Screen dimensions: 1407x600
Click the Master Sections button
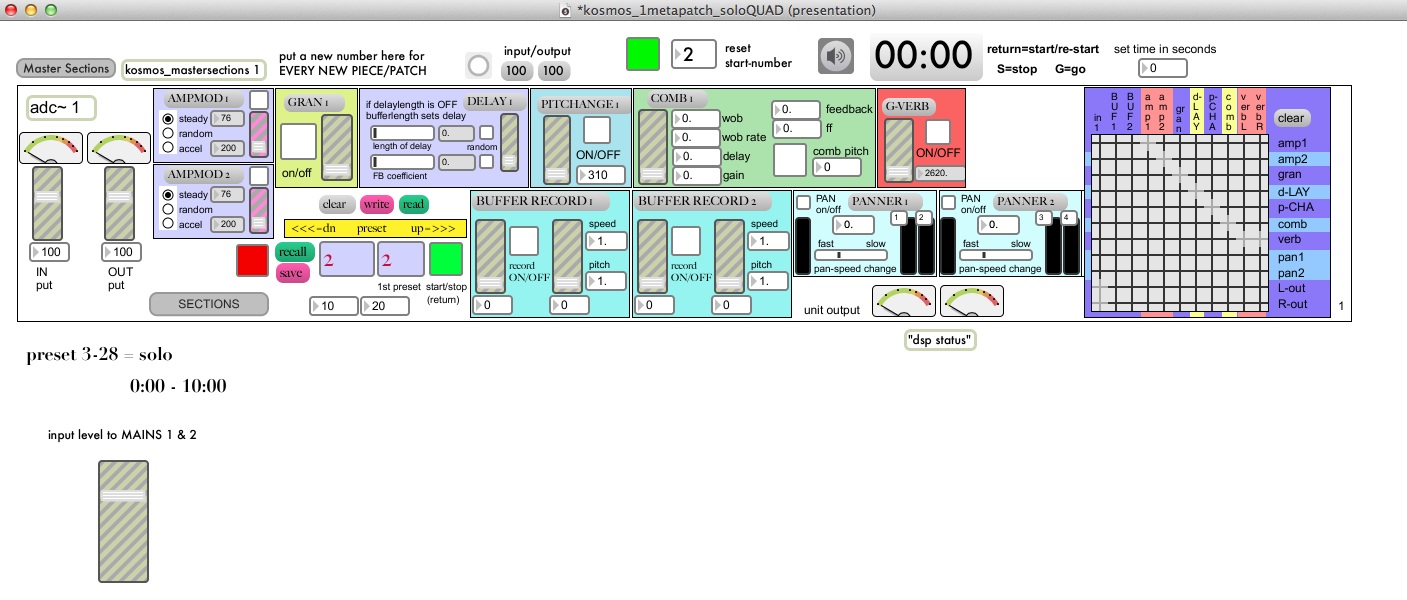coord(65,69)
